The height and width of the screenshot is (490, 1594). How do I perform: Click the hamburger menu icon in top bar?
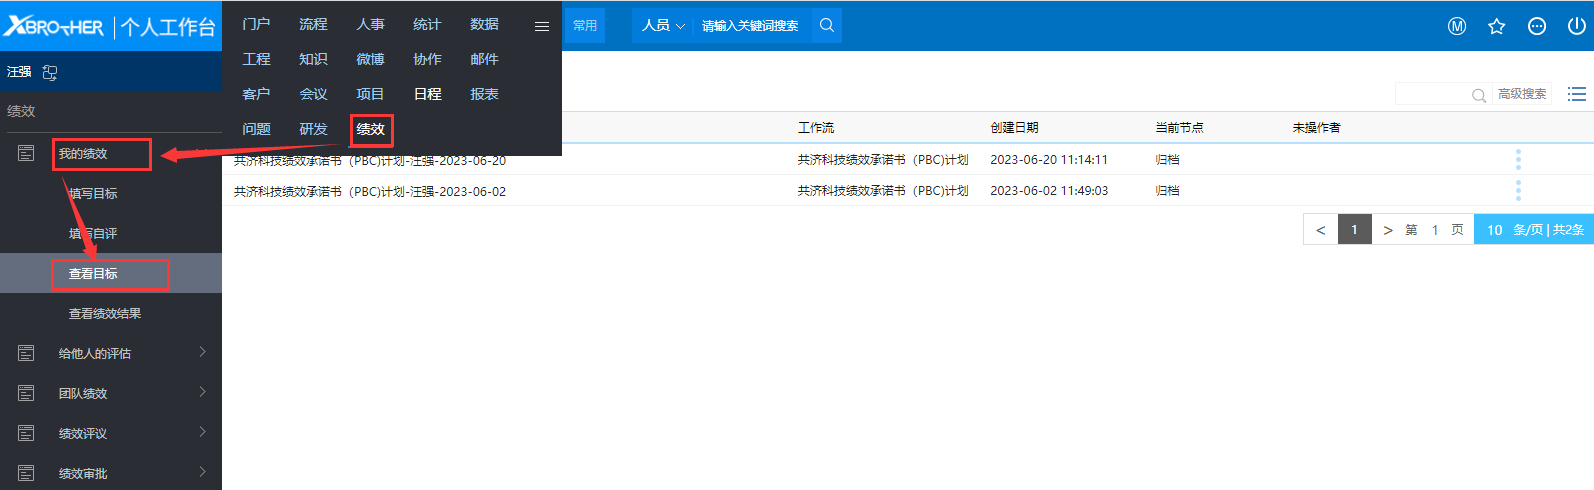541,27
